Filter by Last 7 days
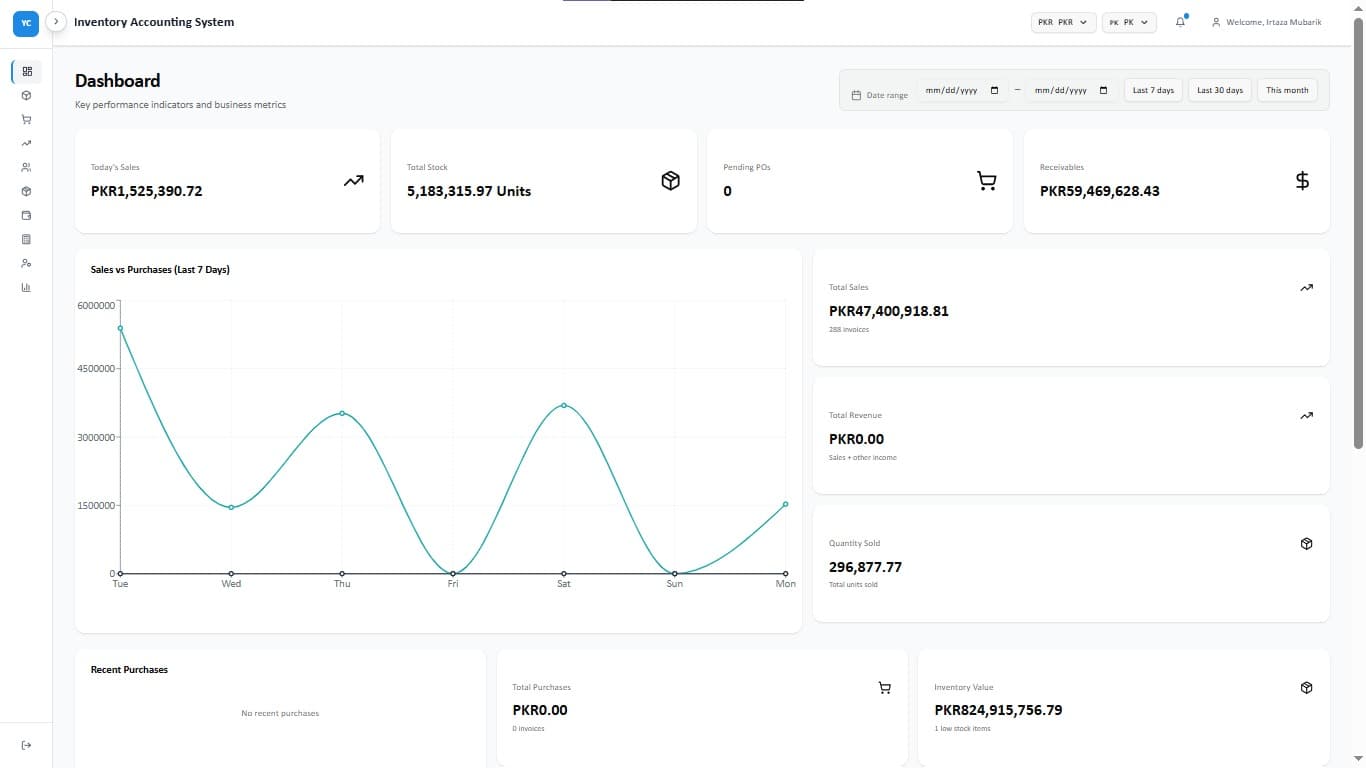Image resolution: width=1366 pixels, height=768 pixels. (1153, 90)
